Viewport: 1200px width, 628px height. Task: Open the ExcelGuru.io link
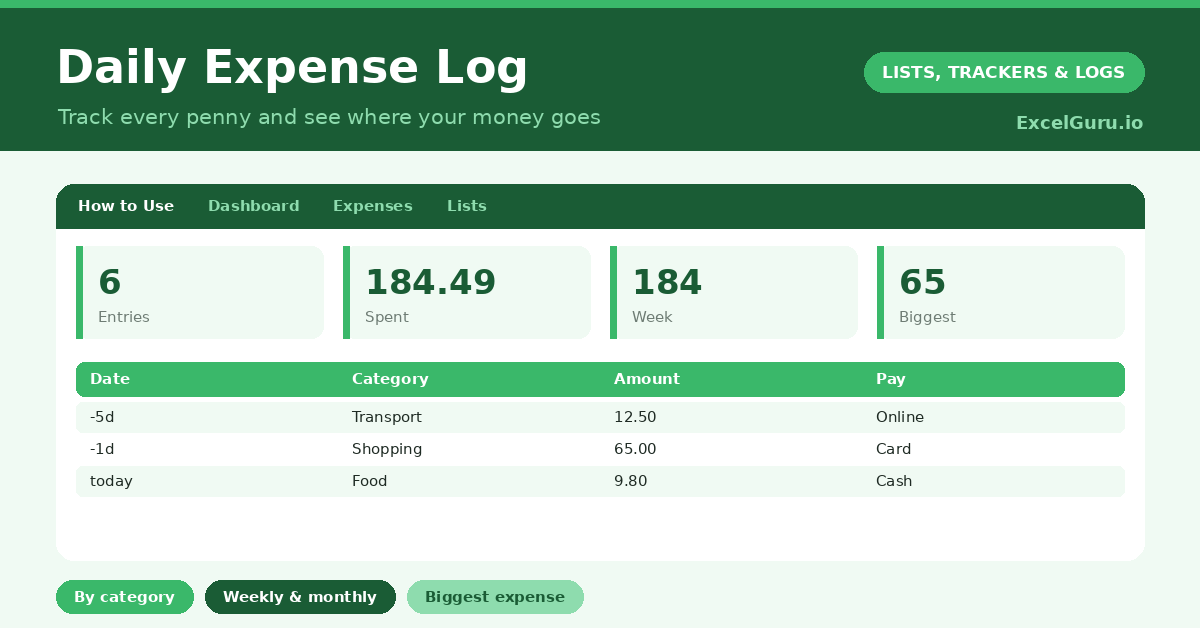1080,123
